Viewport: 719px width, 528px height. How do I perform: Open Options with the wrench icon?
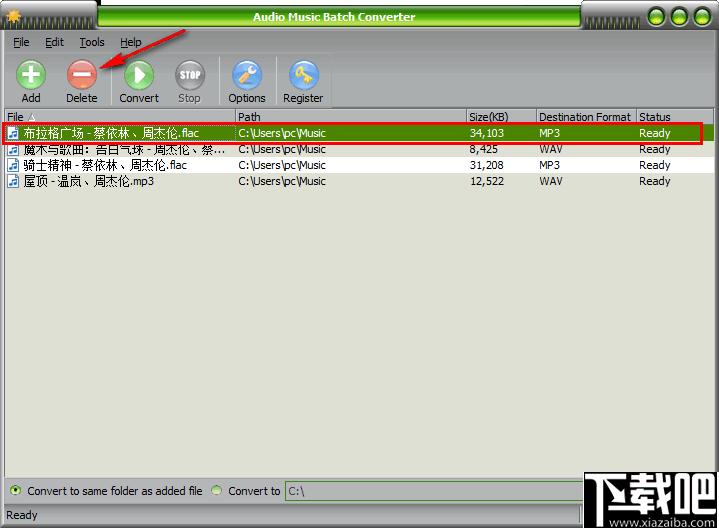pos(247,75)
